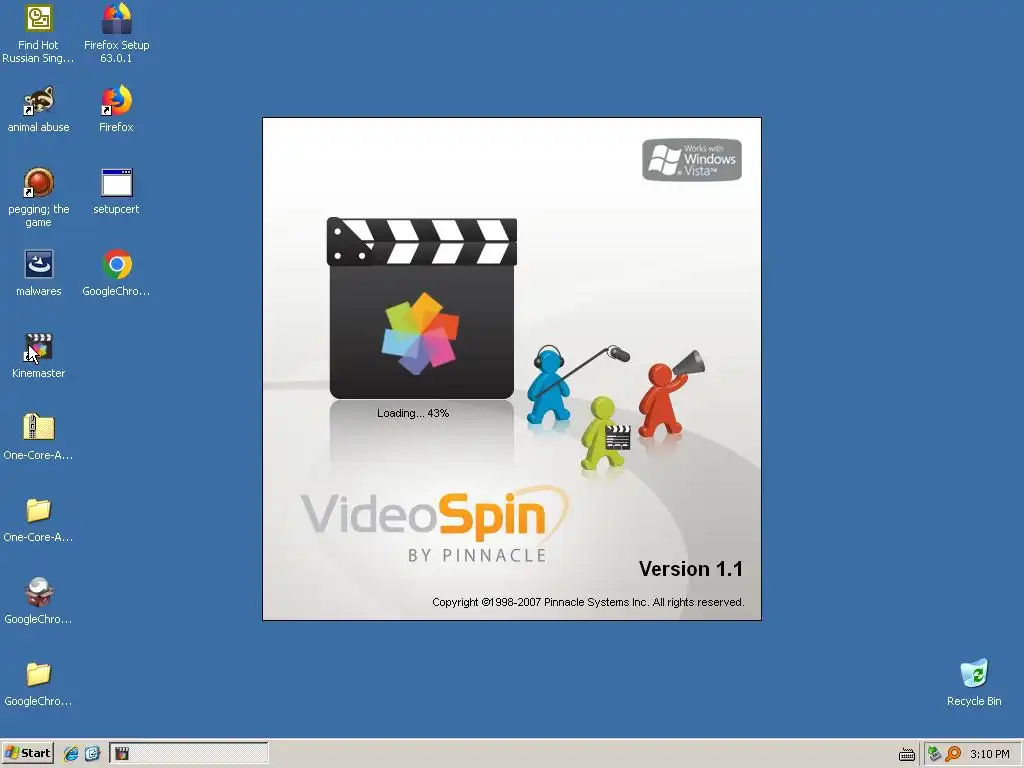This screenshot has width=1024, height=768.
Task: Select the zipped One-Core-A archive icon
Action: tap(38, 437)
